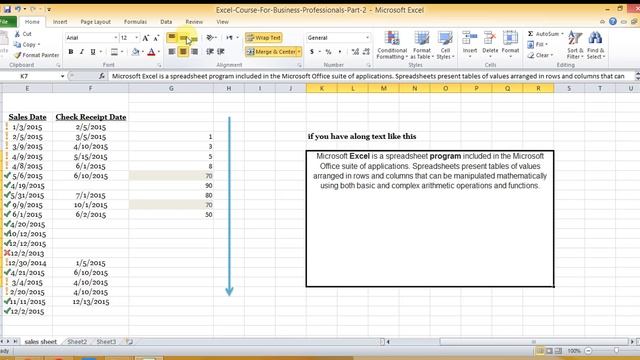Image resolution: width=640 pixels, height=360 pixels.
Task: Open the Sheet3 worksheet tab
Action: [x=106, y=342]
